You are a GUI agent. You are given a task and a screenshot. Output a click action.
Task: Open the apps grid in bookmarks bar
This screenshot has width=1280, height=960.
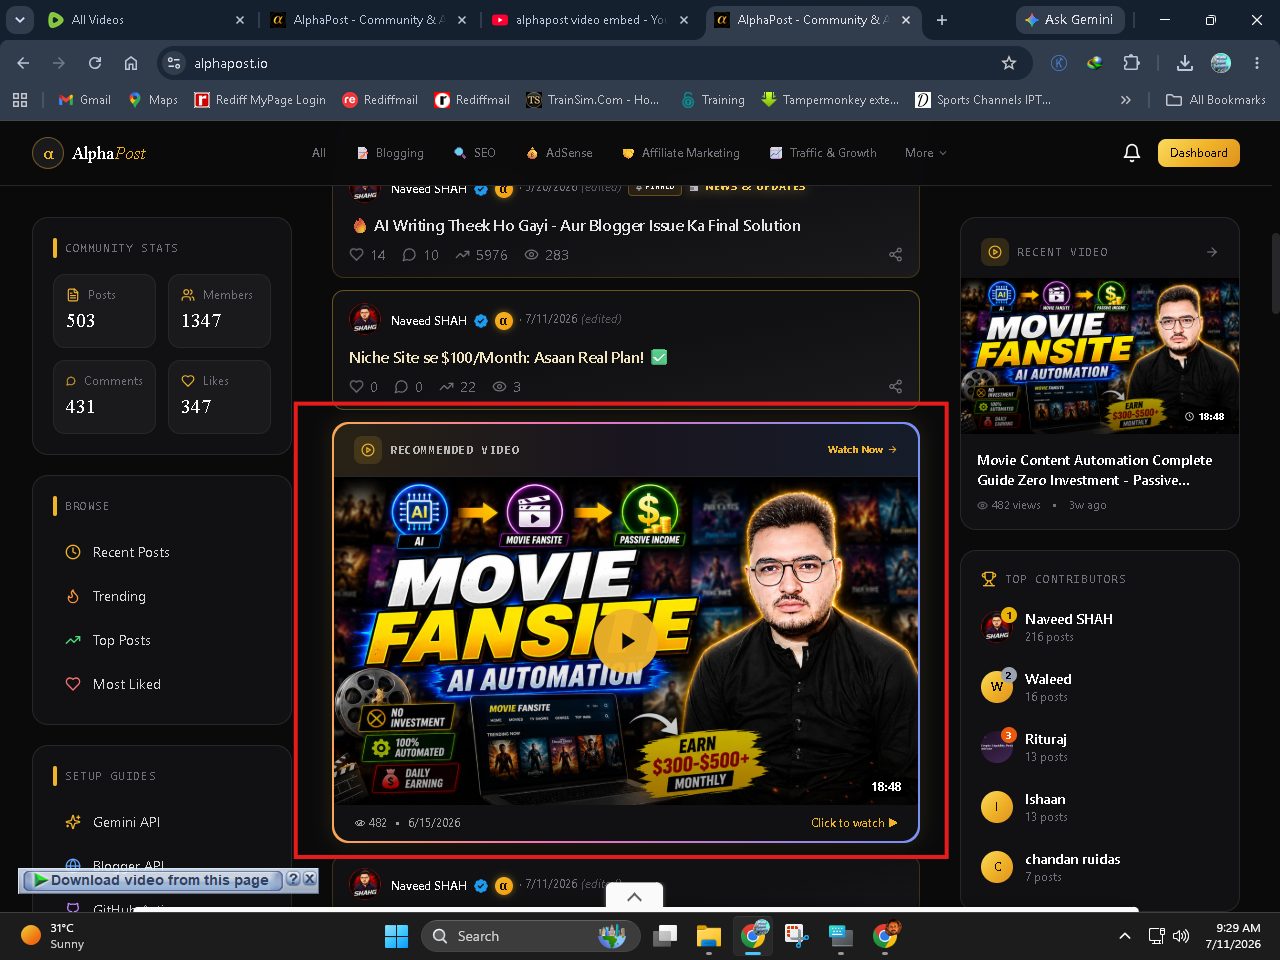[x=20, y=100]
